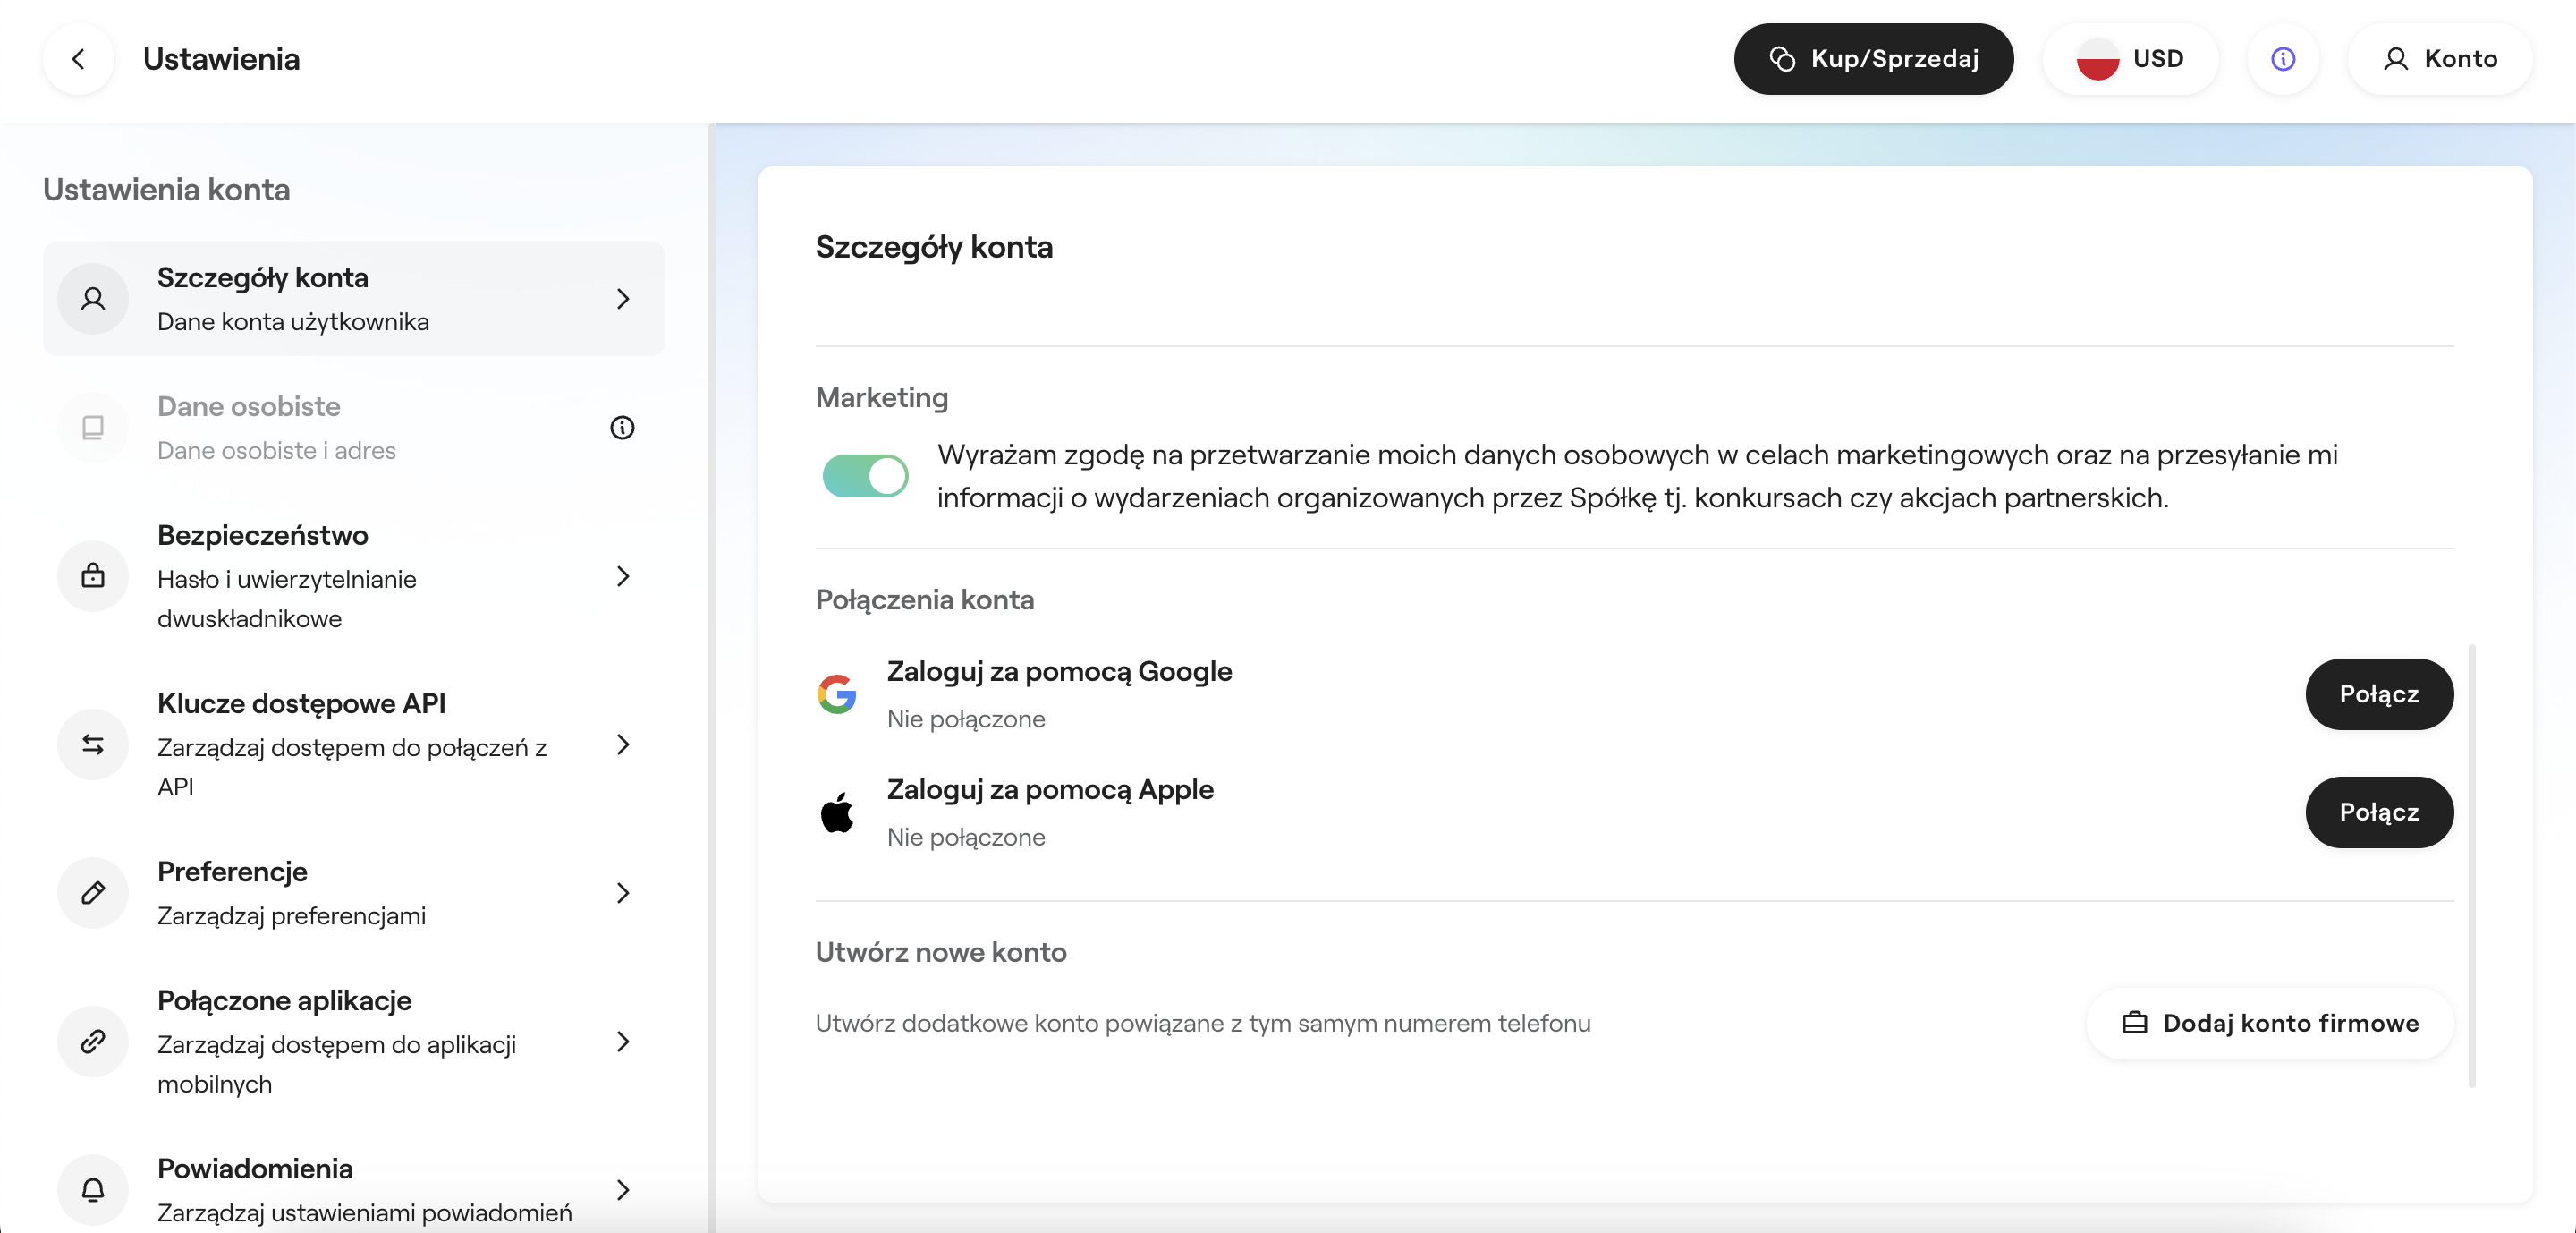Expand Powiadomienia using its chevron arrow
Viewport: 2576px width, 1233px height.
point(623,1189)
